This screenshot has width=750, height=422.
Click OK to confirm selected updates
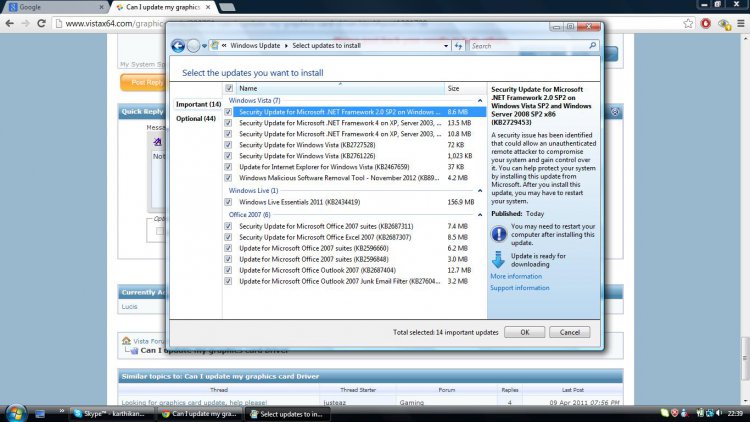[x=524, y=332]
